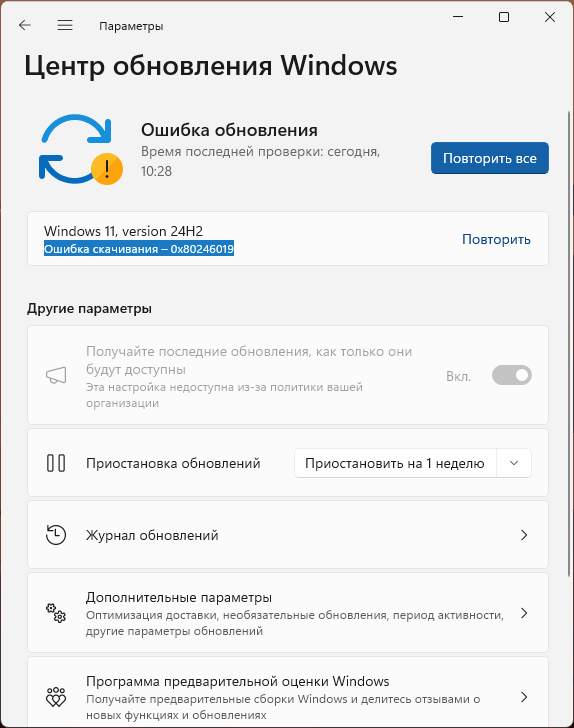Image resolution: width=574 pixels, height=728 pixels.
Task: Click the pause updates icon
Action: 56,463
